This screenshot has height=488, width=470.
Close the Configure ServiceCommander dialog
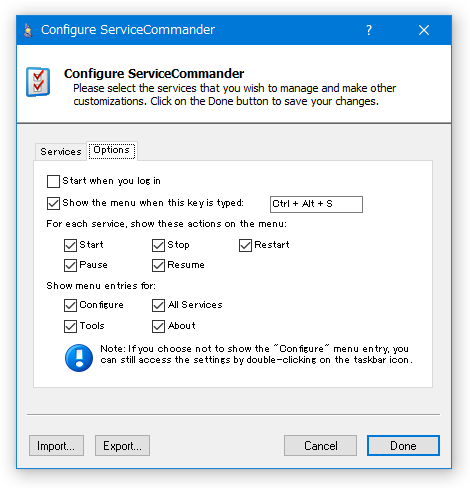click(x=424, y=30)
